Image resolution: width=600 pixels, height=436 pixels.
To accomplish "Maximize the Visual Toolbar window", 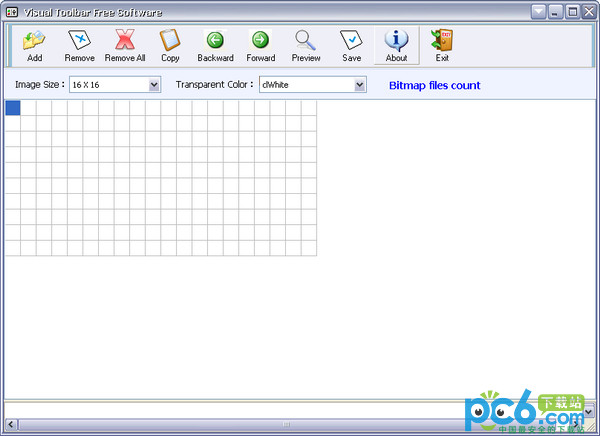I will click(573, 12).
